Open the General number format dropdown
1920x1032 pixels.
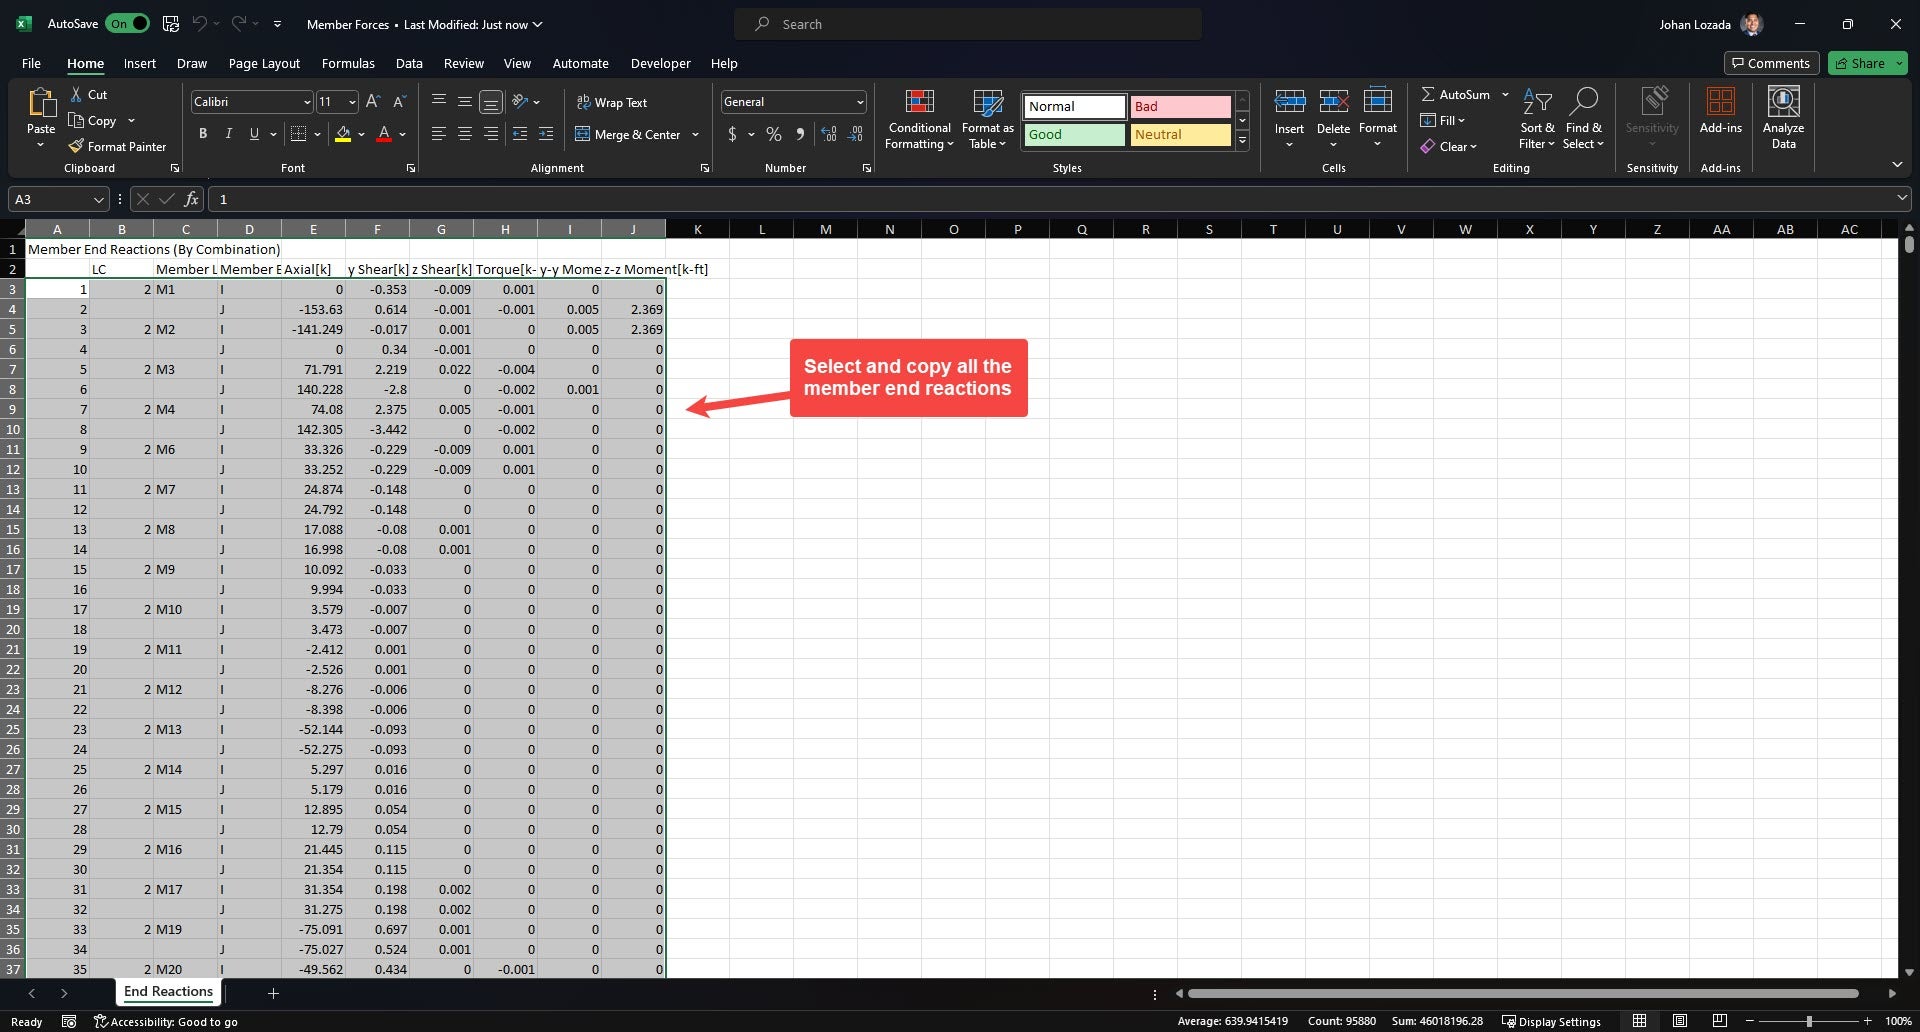859,102
